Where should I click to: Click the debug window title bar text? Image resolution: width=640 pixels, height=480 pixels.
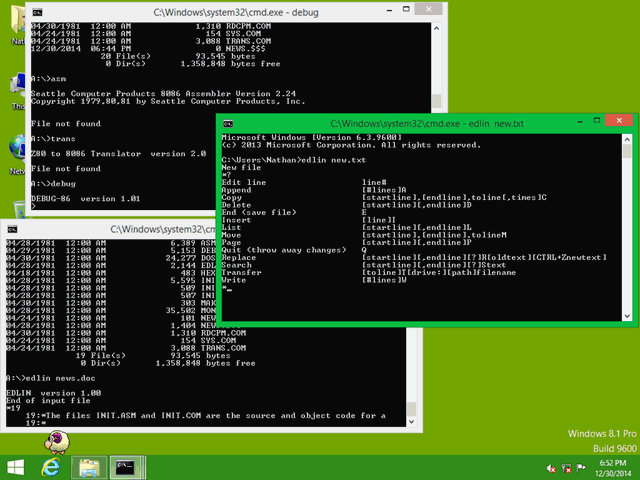(x=236, y=13)
